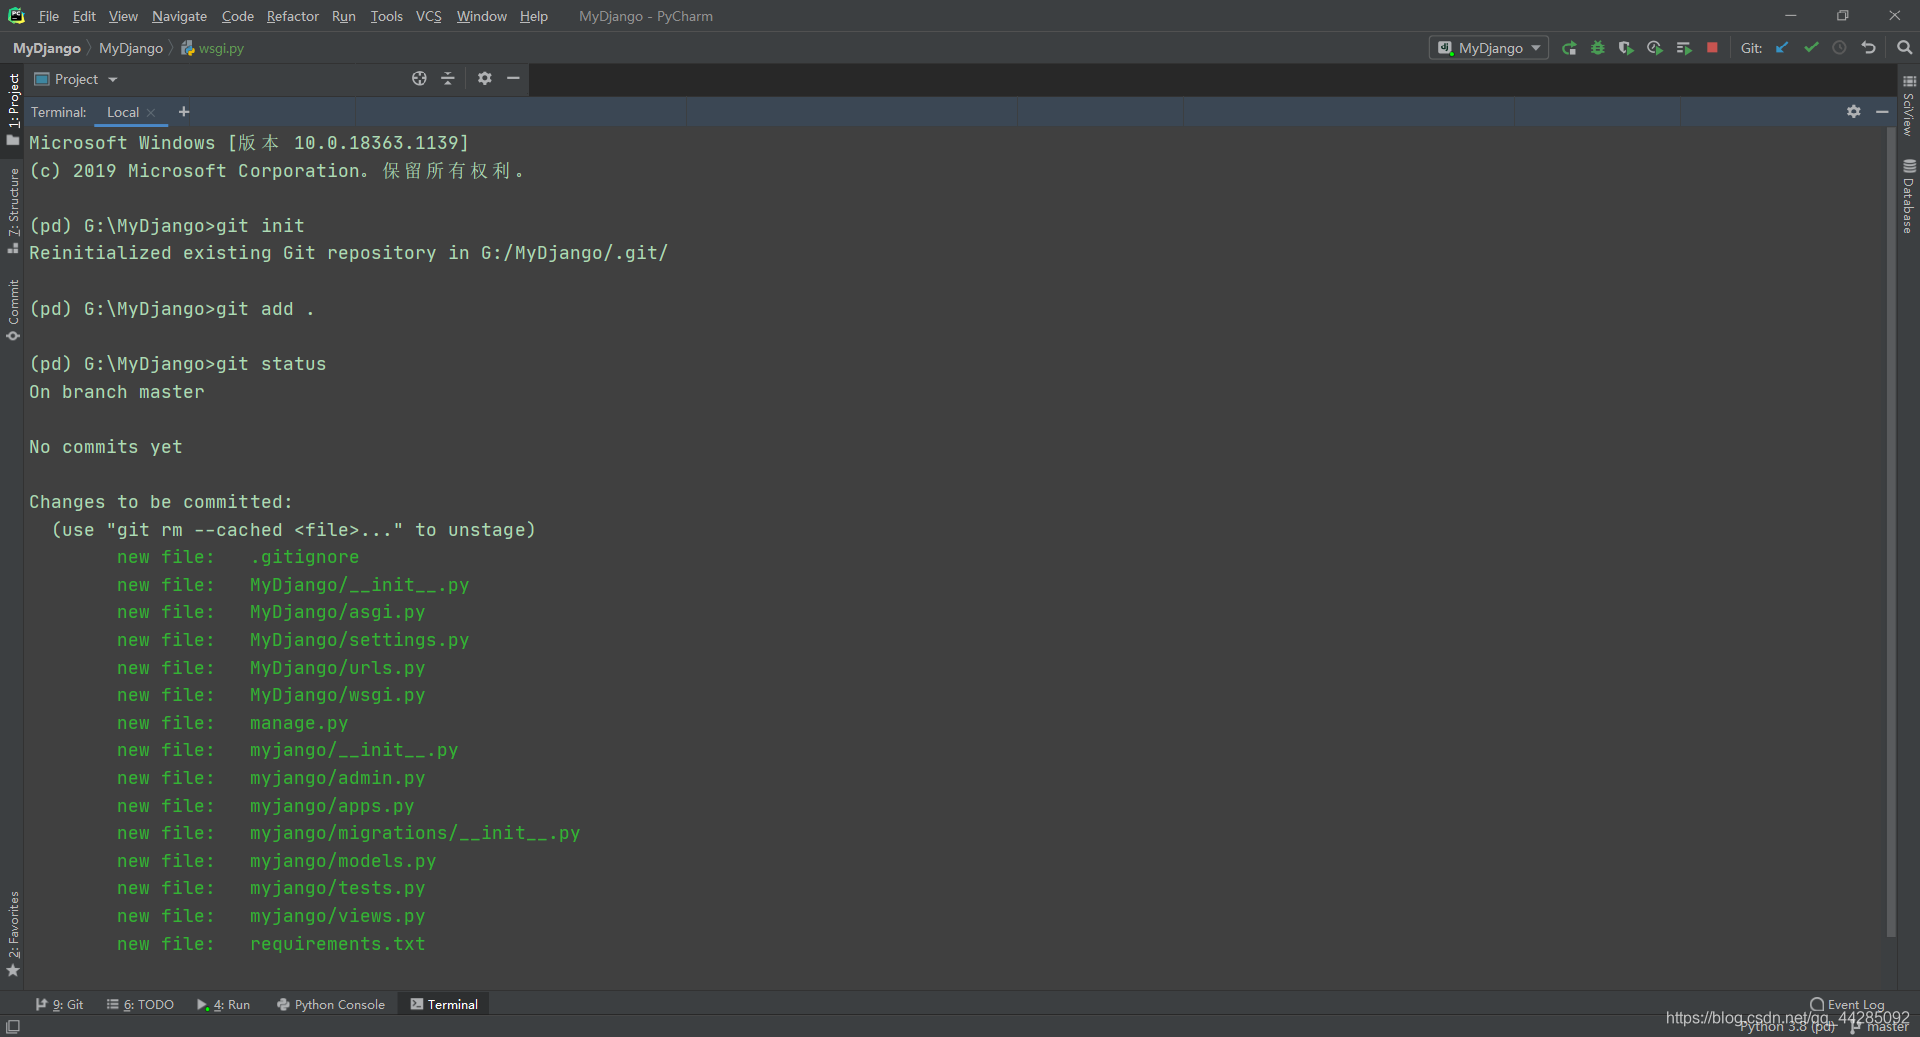This screenshot has height=1037, width=1920.
Task: Open the View menu
Action: (123, 16)
